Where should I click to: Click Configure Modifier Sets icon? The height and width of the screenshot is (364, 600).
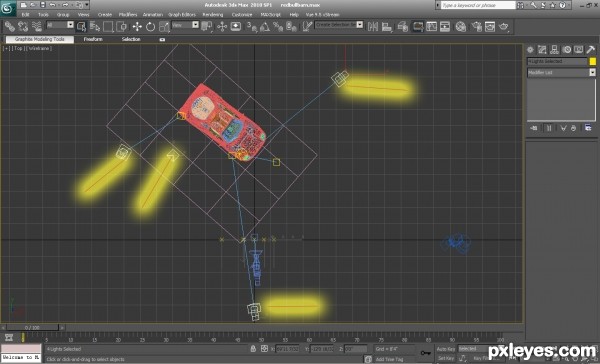[x=588, y=128]
